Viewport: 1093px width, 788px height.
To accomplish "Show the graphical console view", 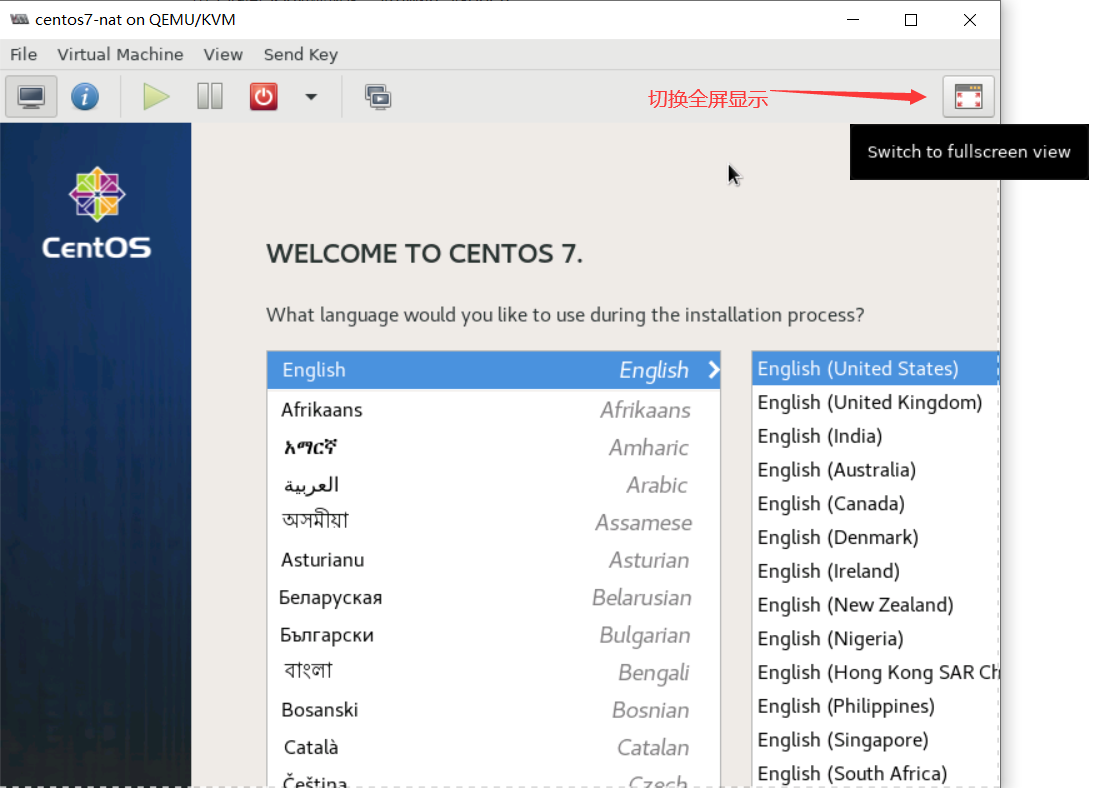I will click(31, 96).
